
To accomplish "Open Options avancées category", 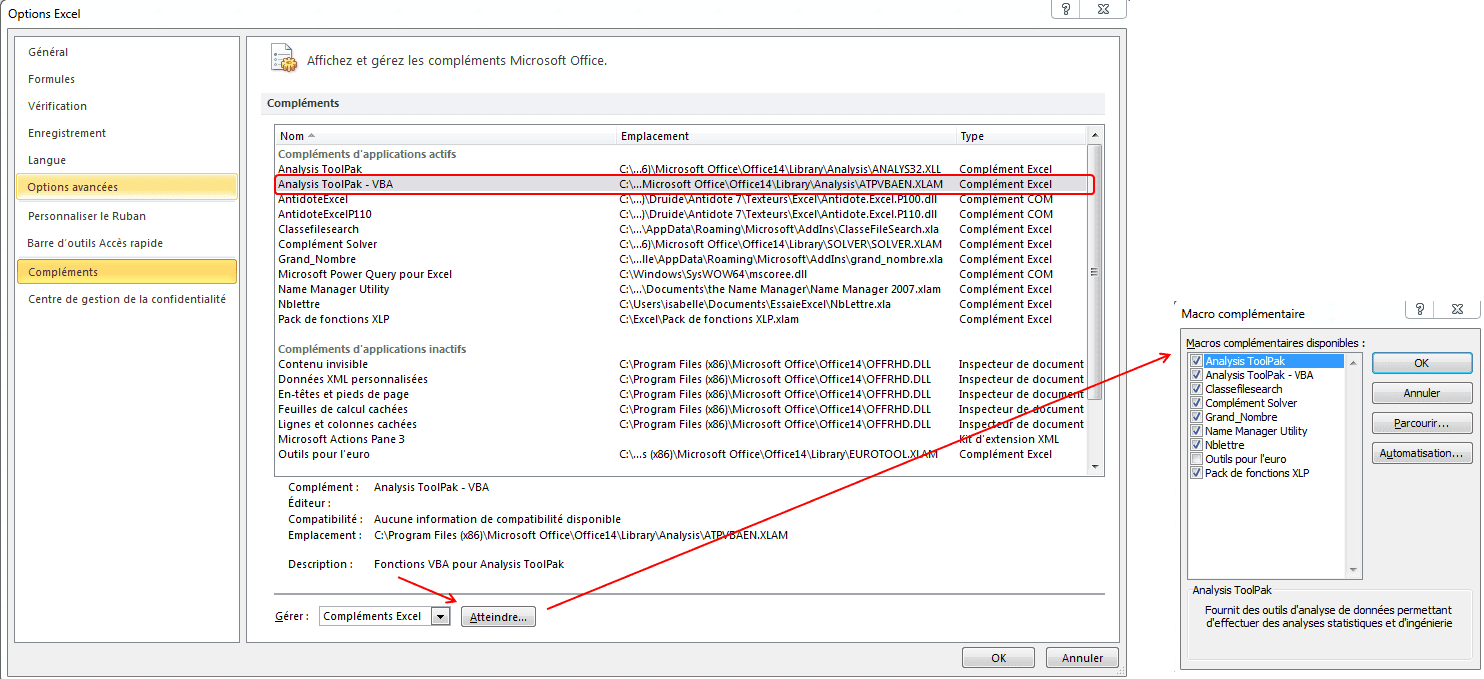I will [127, 187].
